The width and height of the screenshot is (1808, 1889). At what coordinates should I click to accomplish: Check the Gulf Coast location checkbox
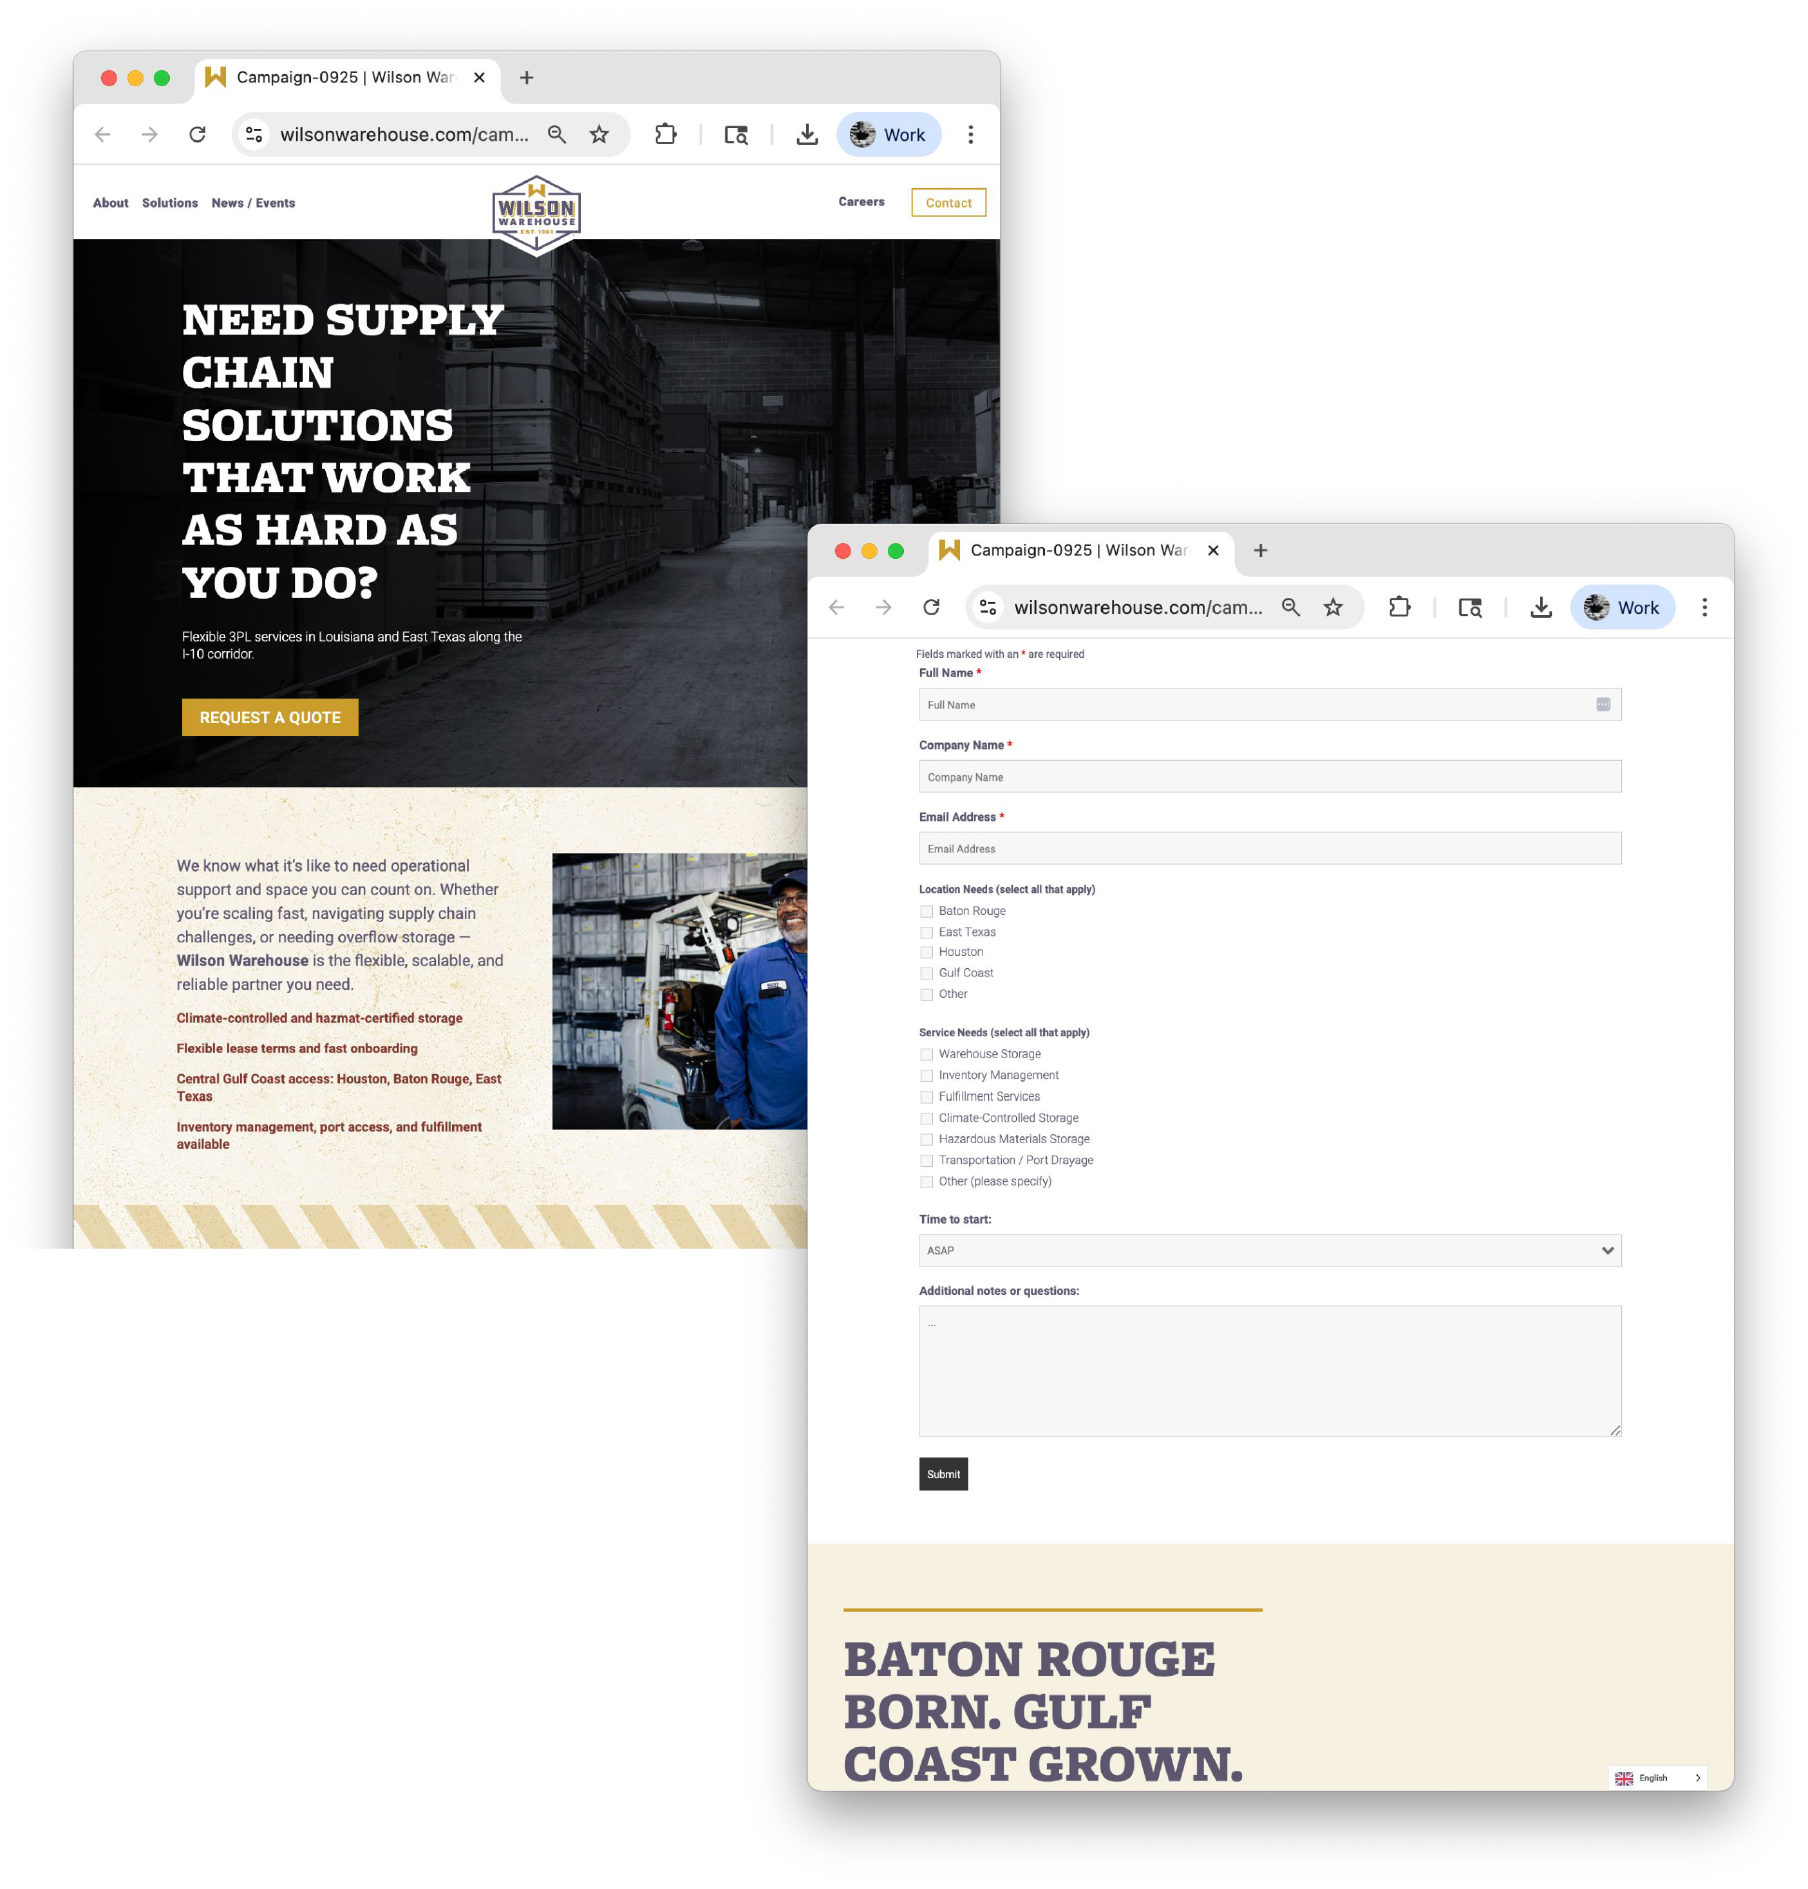coord(926,974)
